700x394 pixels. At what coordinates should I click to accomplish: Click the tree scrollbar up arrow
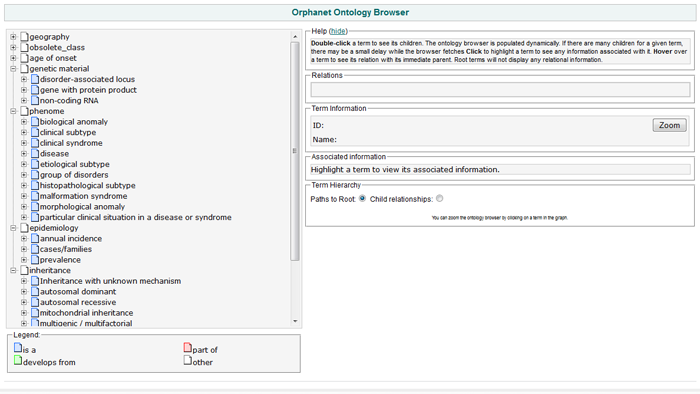tap(295, 37)
